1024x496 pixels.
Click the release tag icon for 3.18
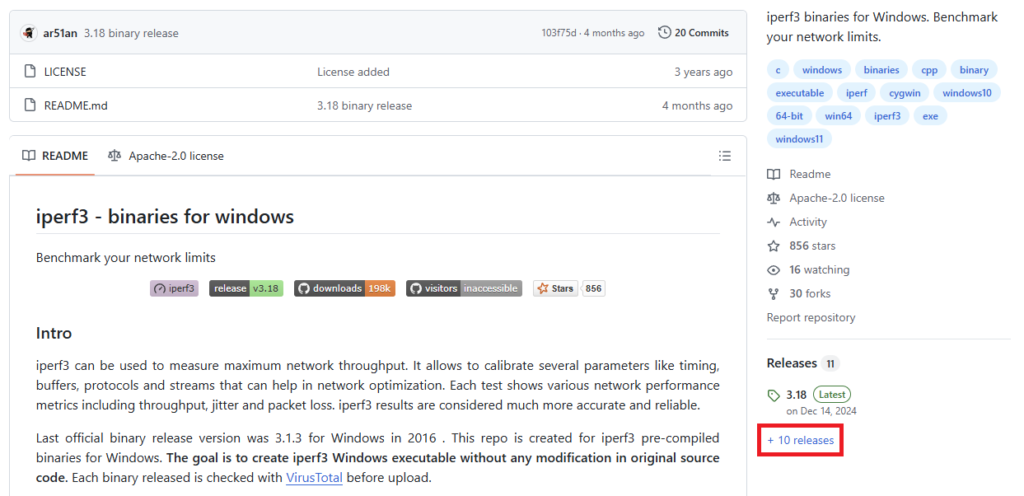[773, 395]
